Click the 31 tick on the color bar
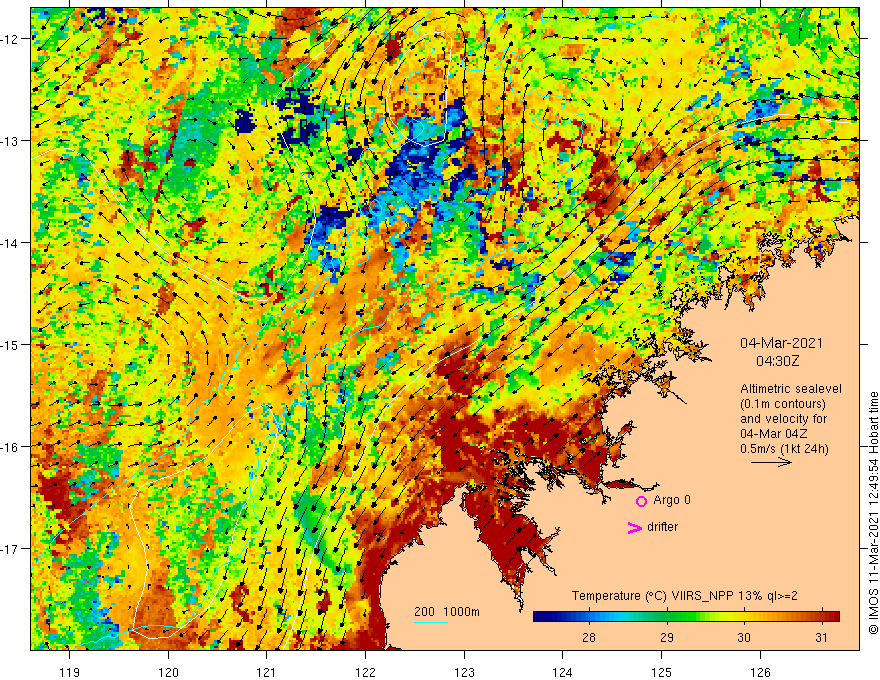880x680 pixels. [x=822, y=637]
